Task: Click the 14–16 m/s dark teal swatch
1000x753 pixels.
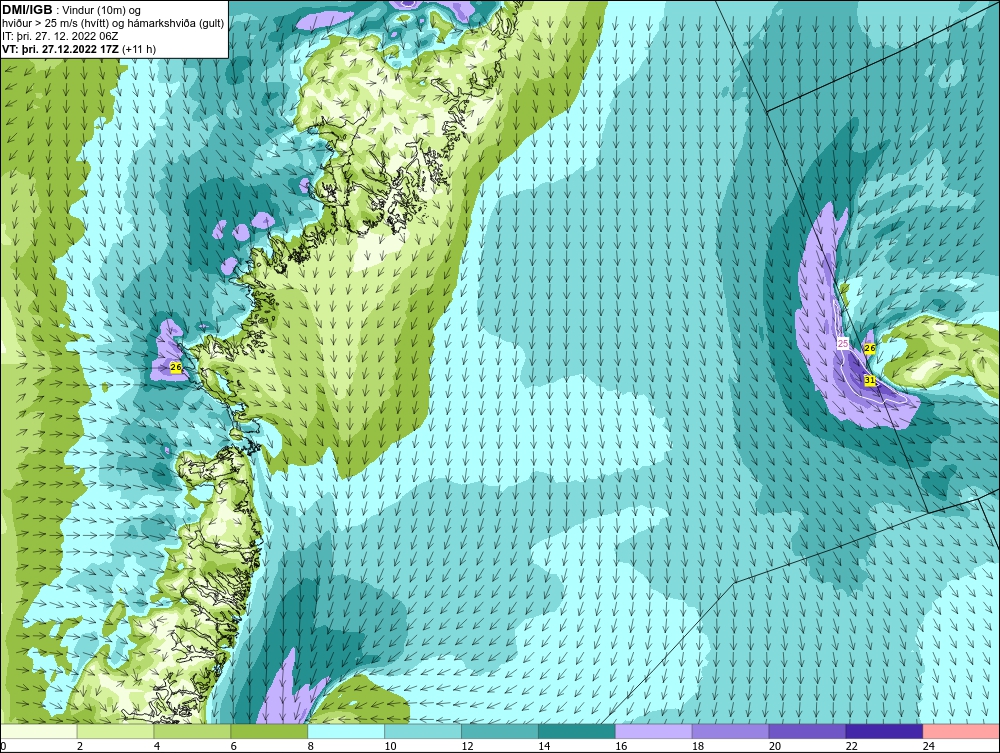Action: point(577,731)
